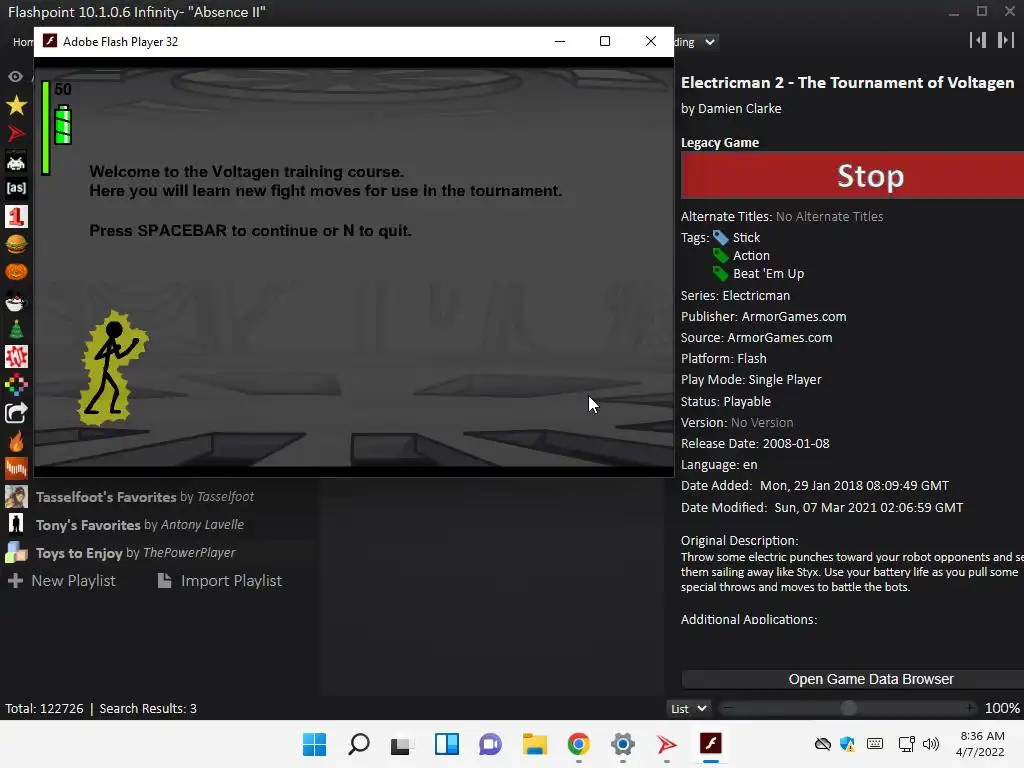
Task: Open Game Data Browser
Action: 852,679
